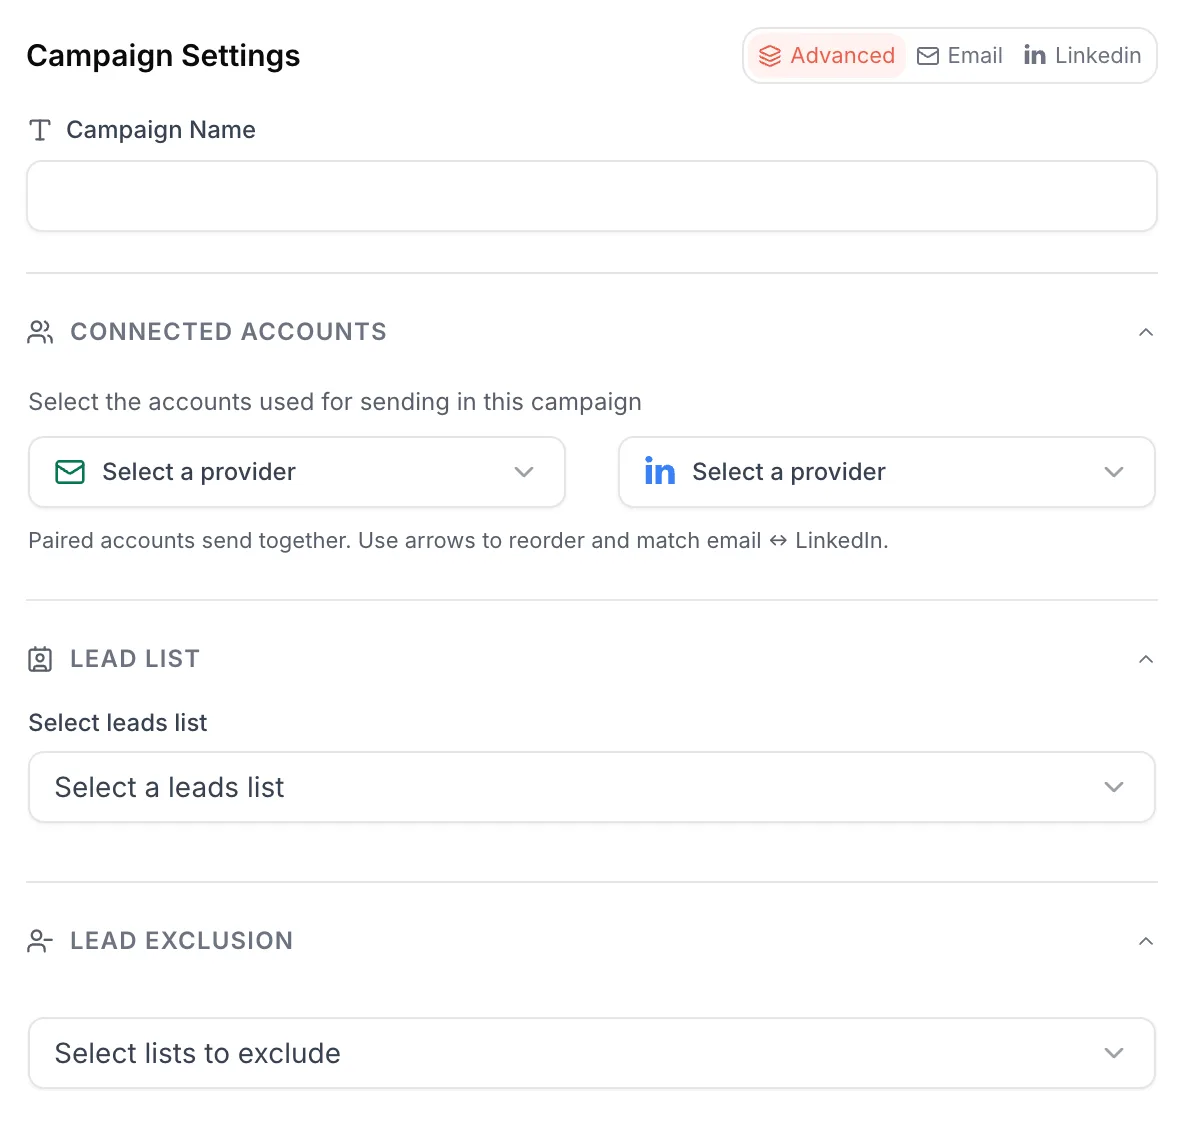
Task: Click the Linkedin tab logo icon
Action: pos(1034,55)
